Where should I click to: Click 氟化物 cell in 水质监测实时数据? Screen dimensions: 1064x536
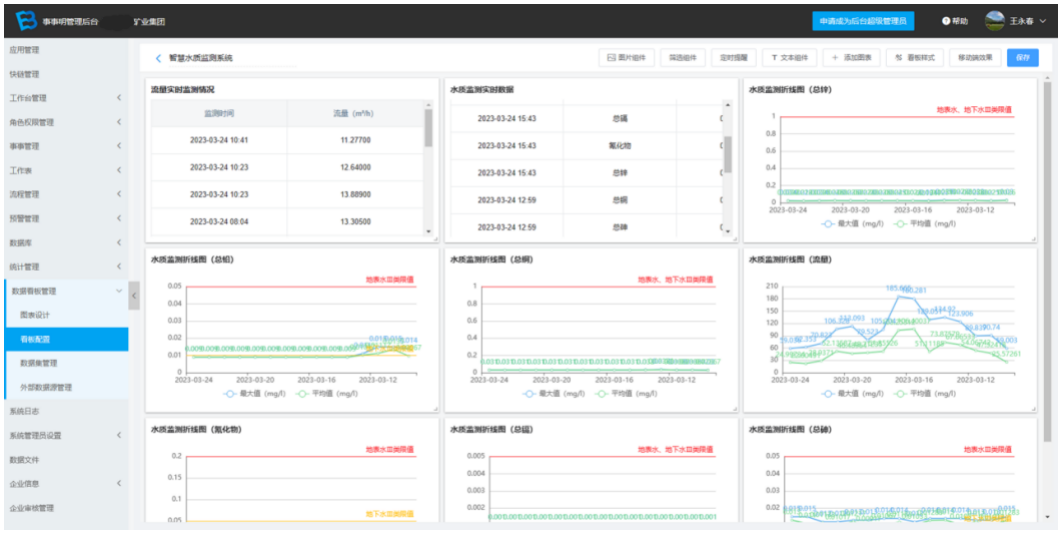(x=620, y=146)
